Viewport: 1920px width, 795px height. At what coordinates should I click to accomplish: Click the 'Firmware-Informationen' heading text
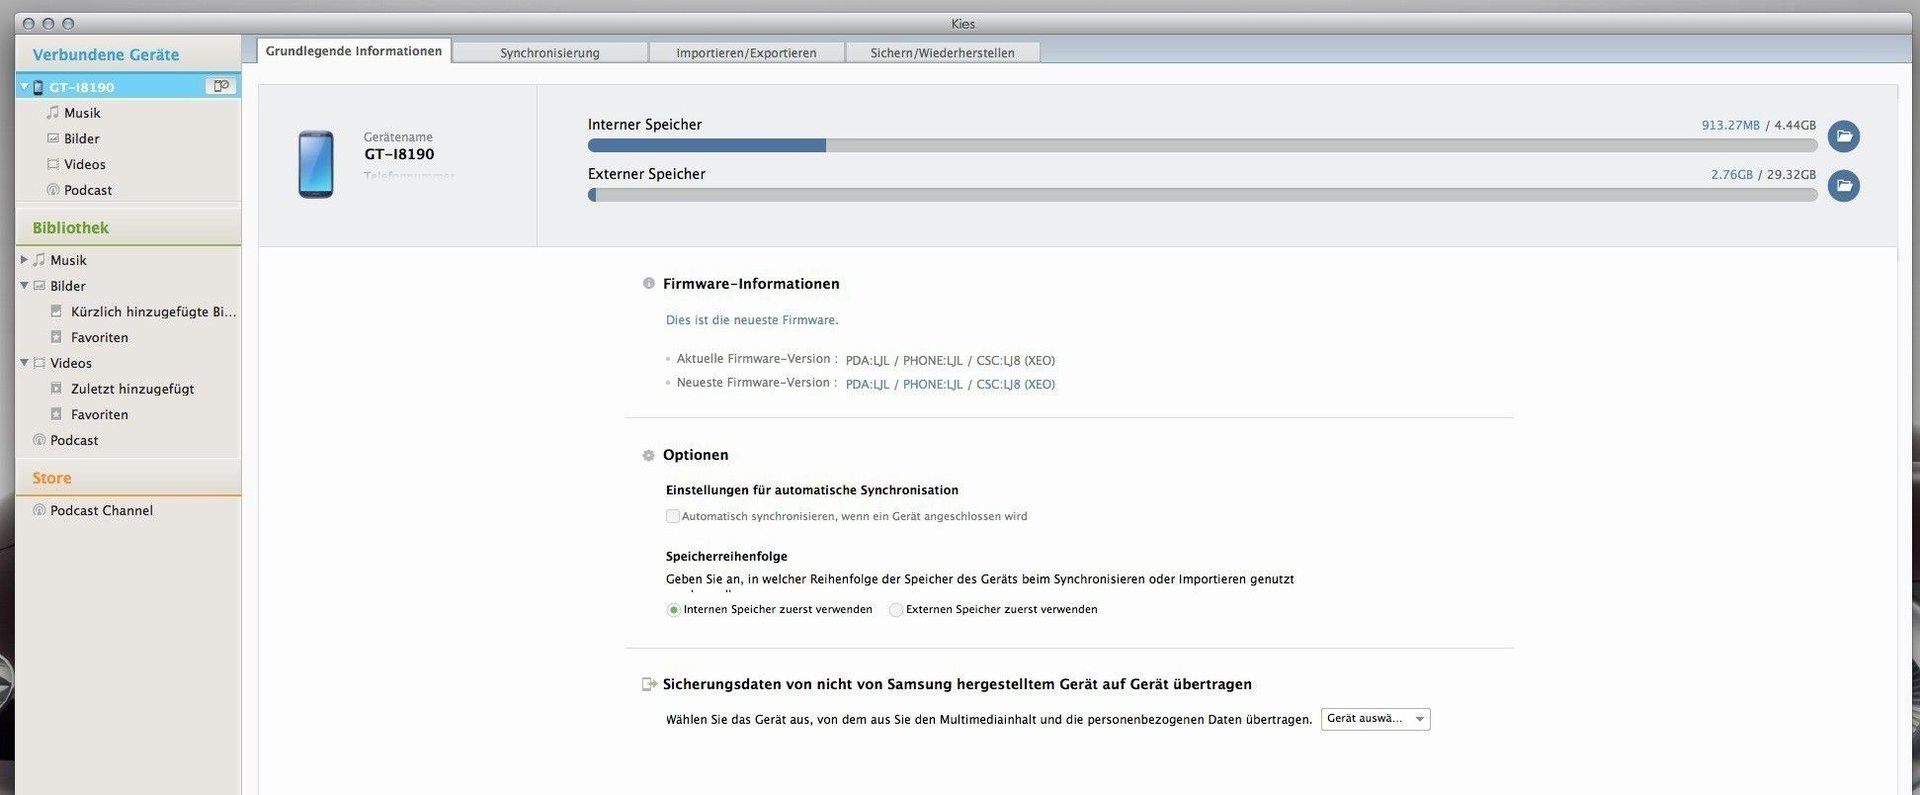[751, 284]
